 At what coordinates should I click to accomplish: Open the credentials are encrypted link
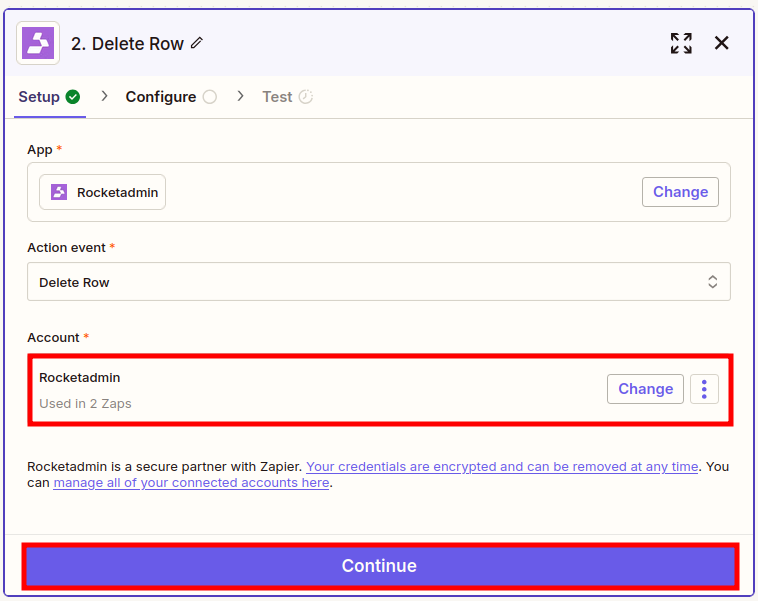(x=501, y=466)
